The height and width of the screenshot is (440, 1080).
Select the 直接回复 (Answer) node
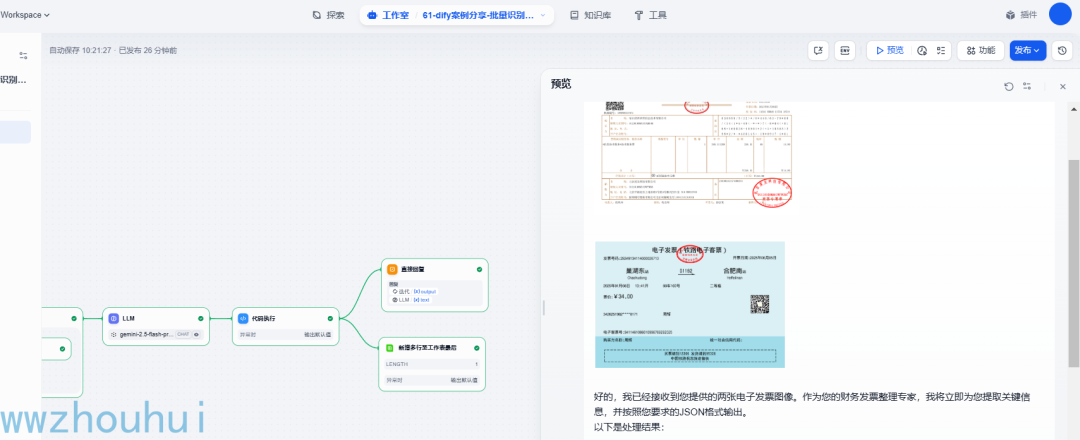click(435, 284)
